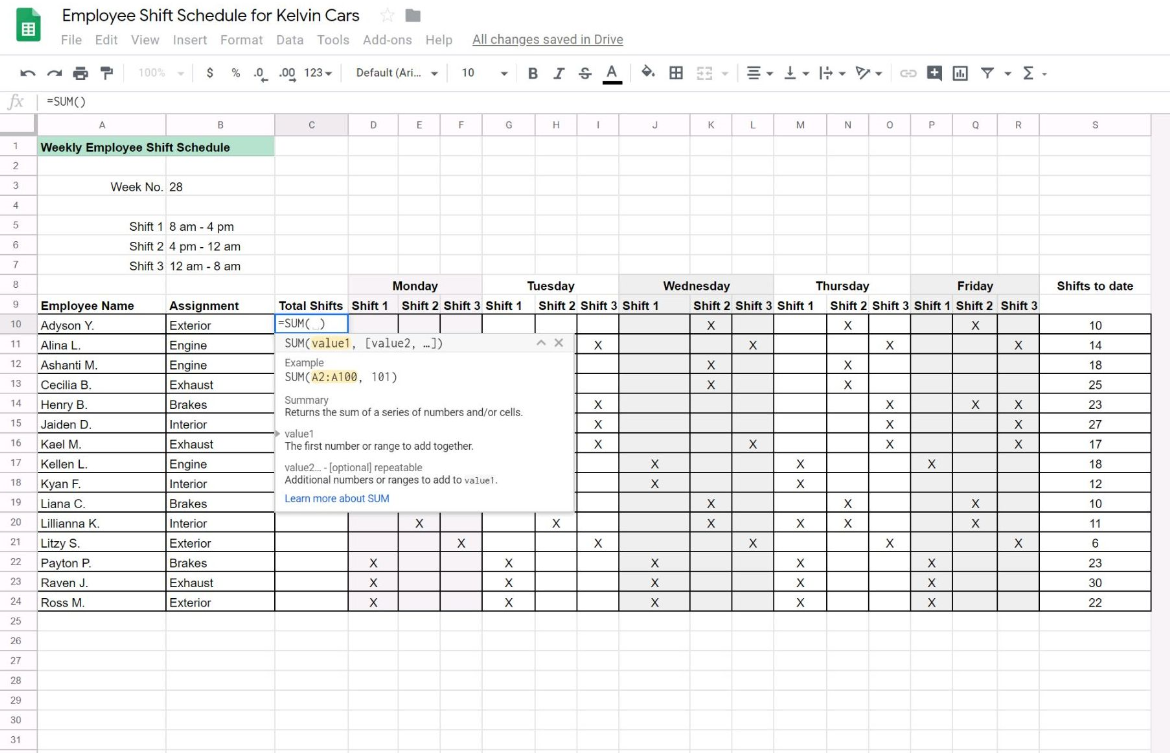Open the text color picker
1170x753 pixels.
click(x=612, y=73)
